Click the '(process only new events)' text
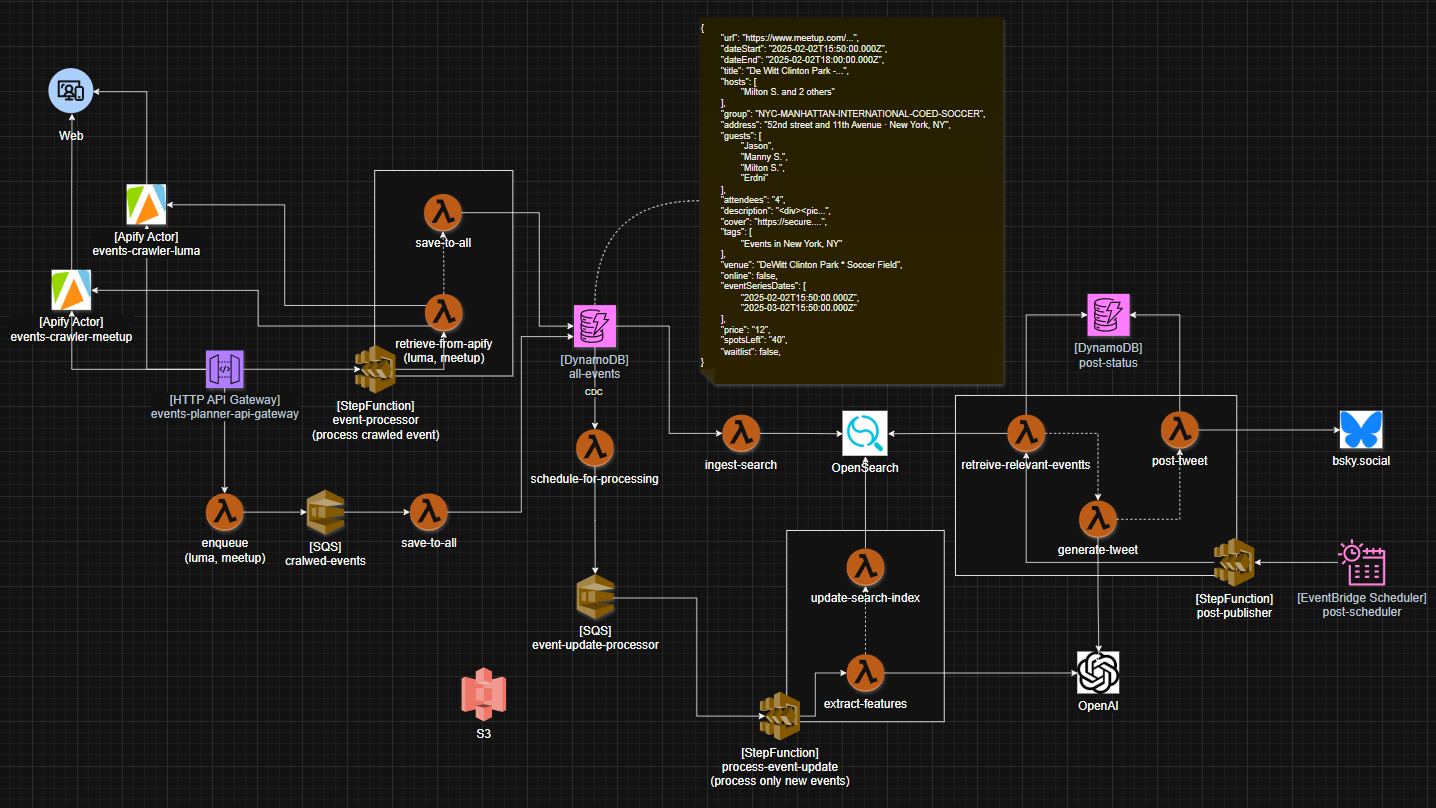 pyautogui.click(x=779, y=780)
